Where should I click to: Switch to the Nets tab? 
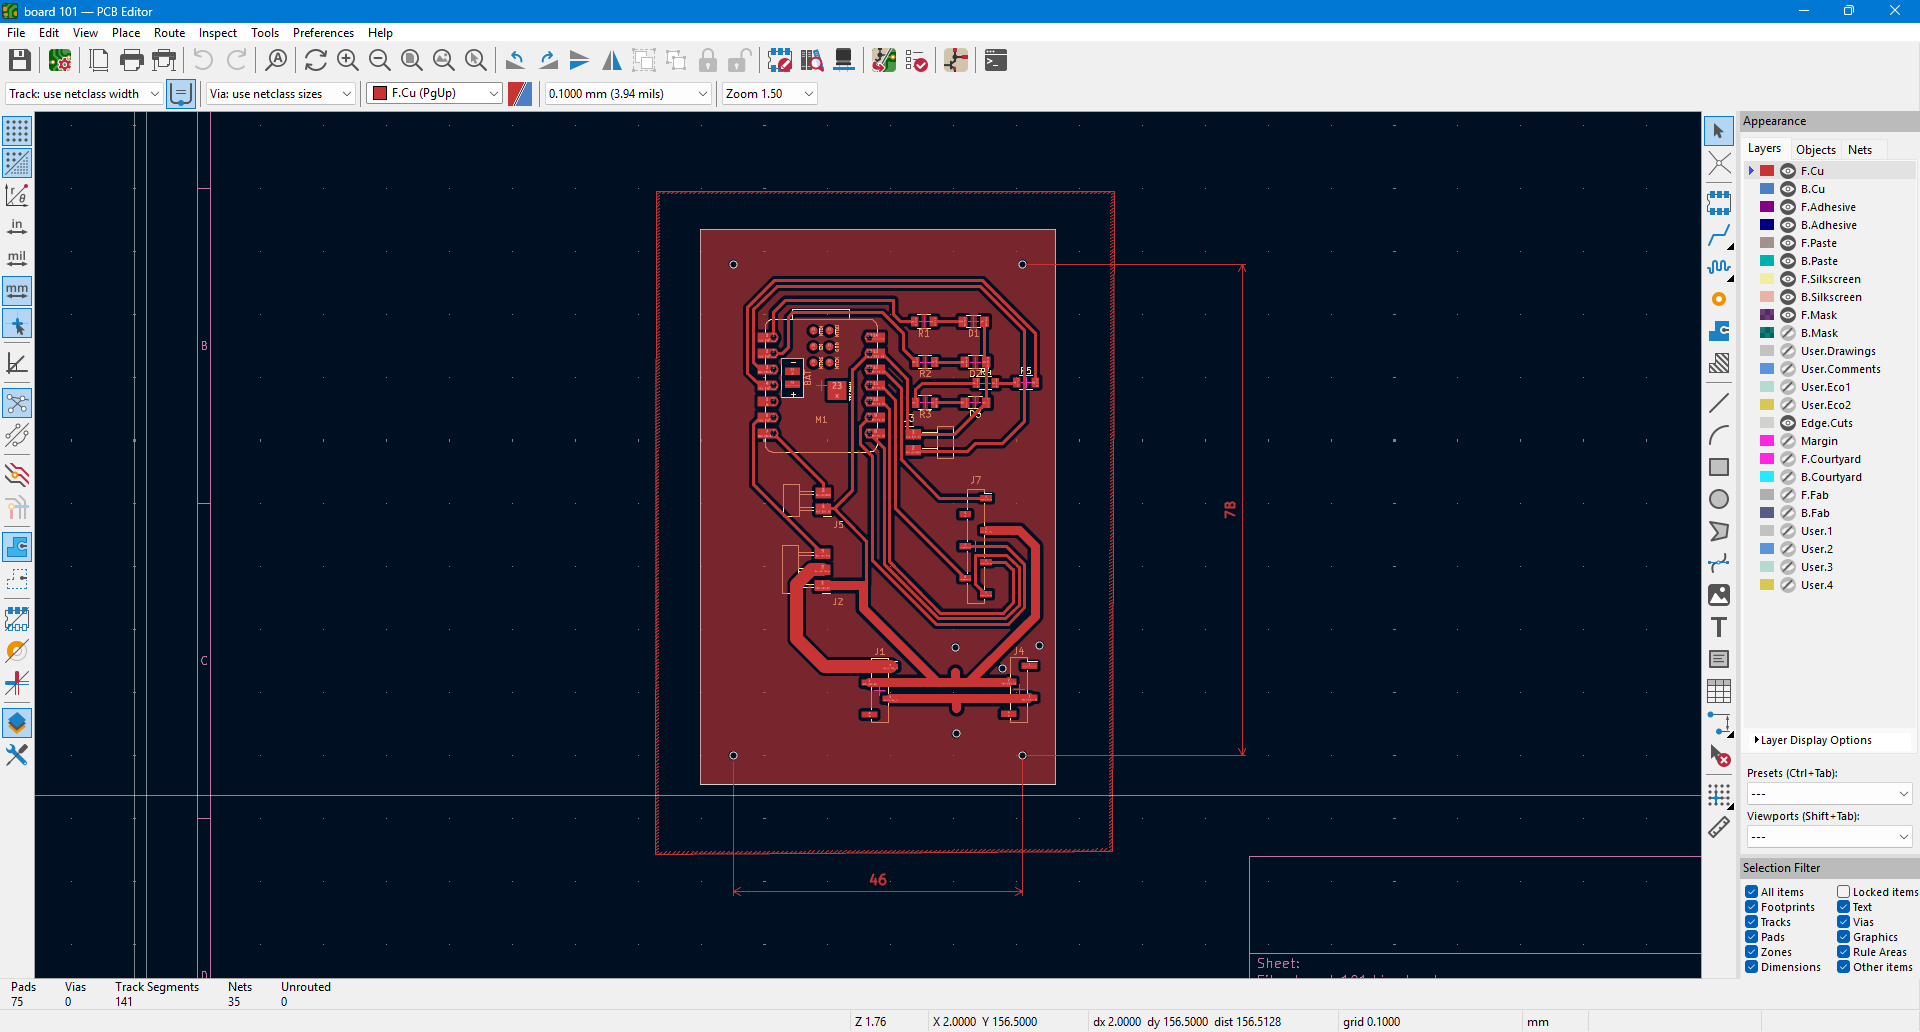(1860, 150)
